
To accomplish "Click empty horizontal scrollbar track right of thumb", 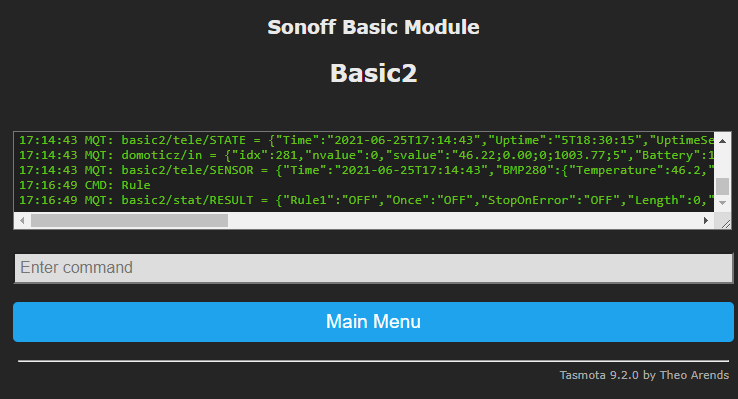I will [x=463, y=220].
